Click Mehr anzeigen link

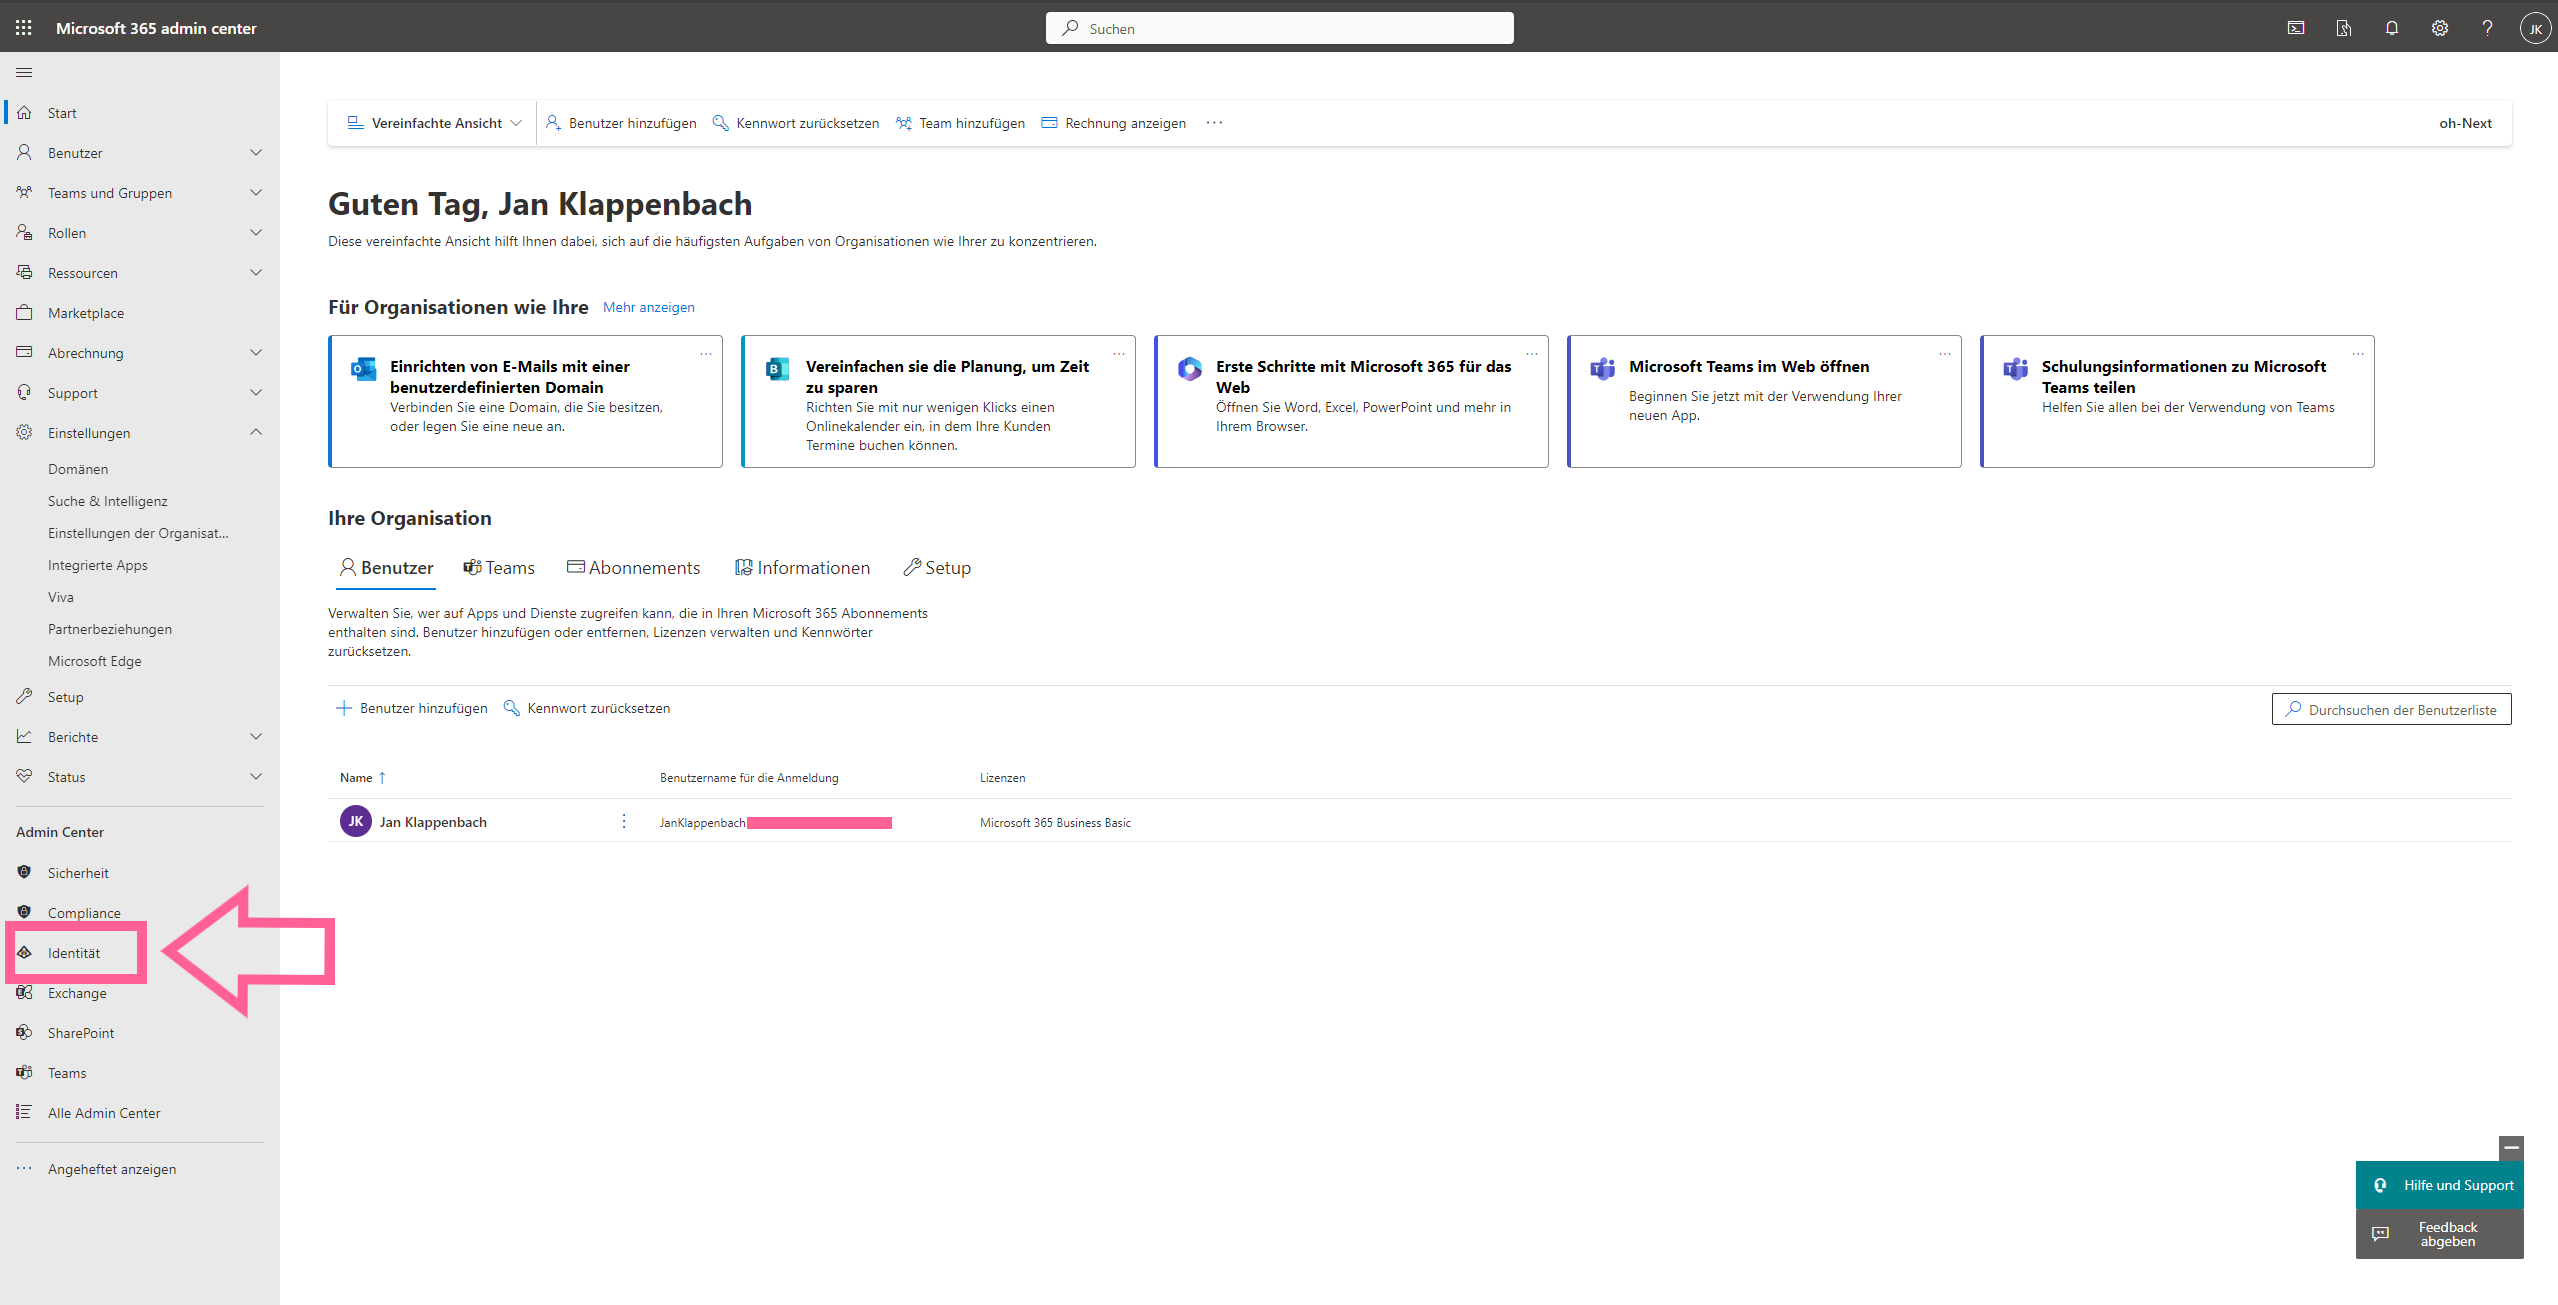648,307
